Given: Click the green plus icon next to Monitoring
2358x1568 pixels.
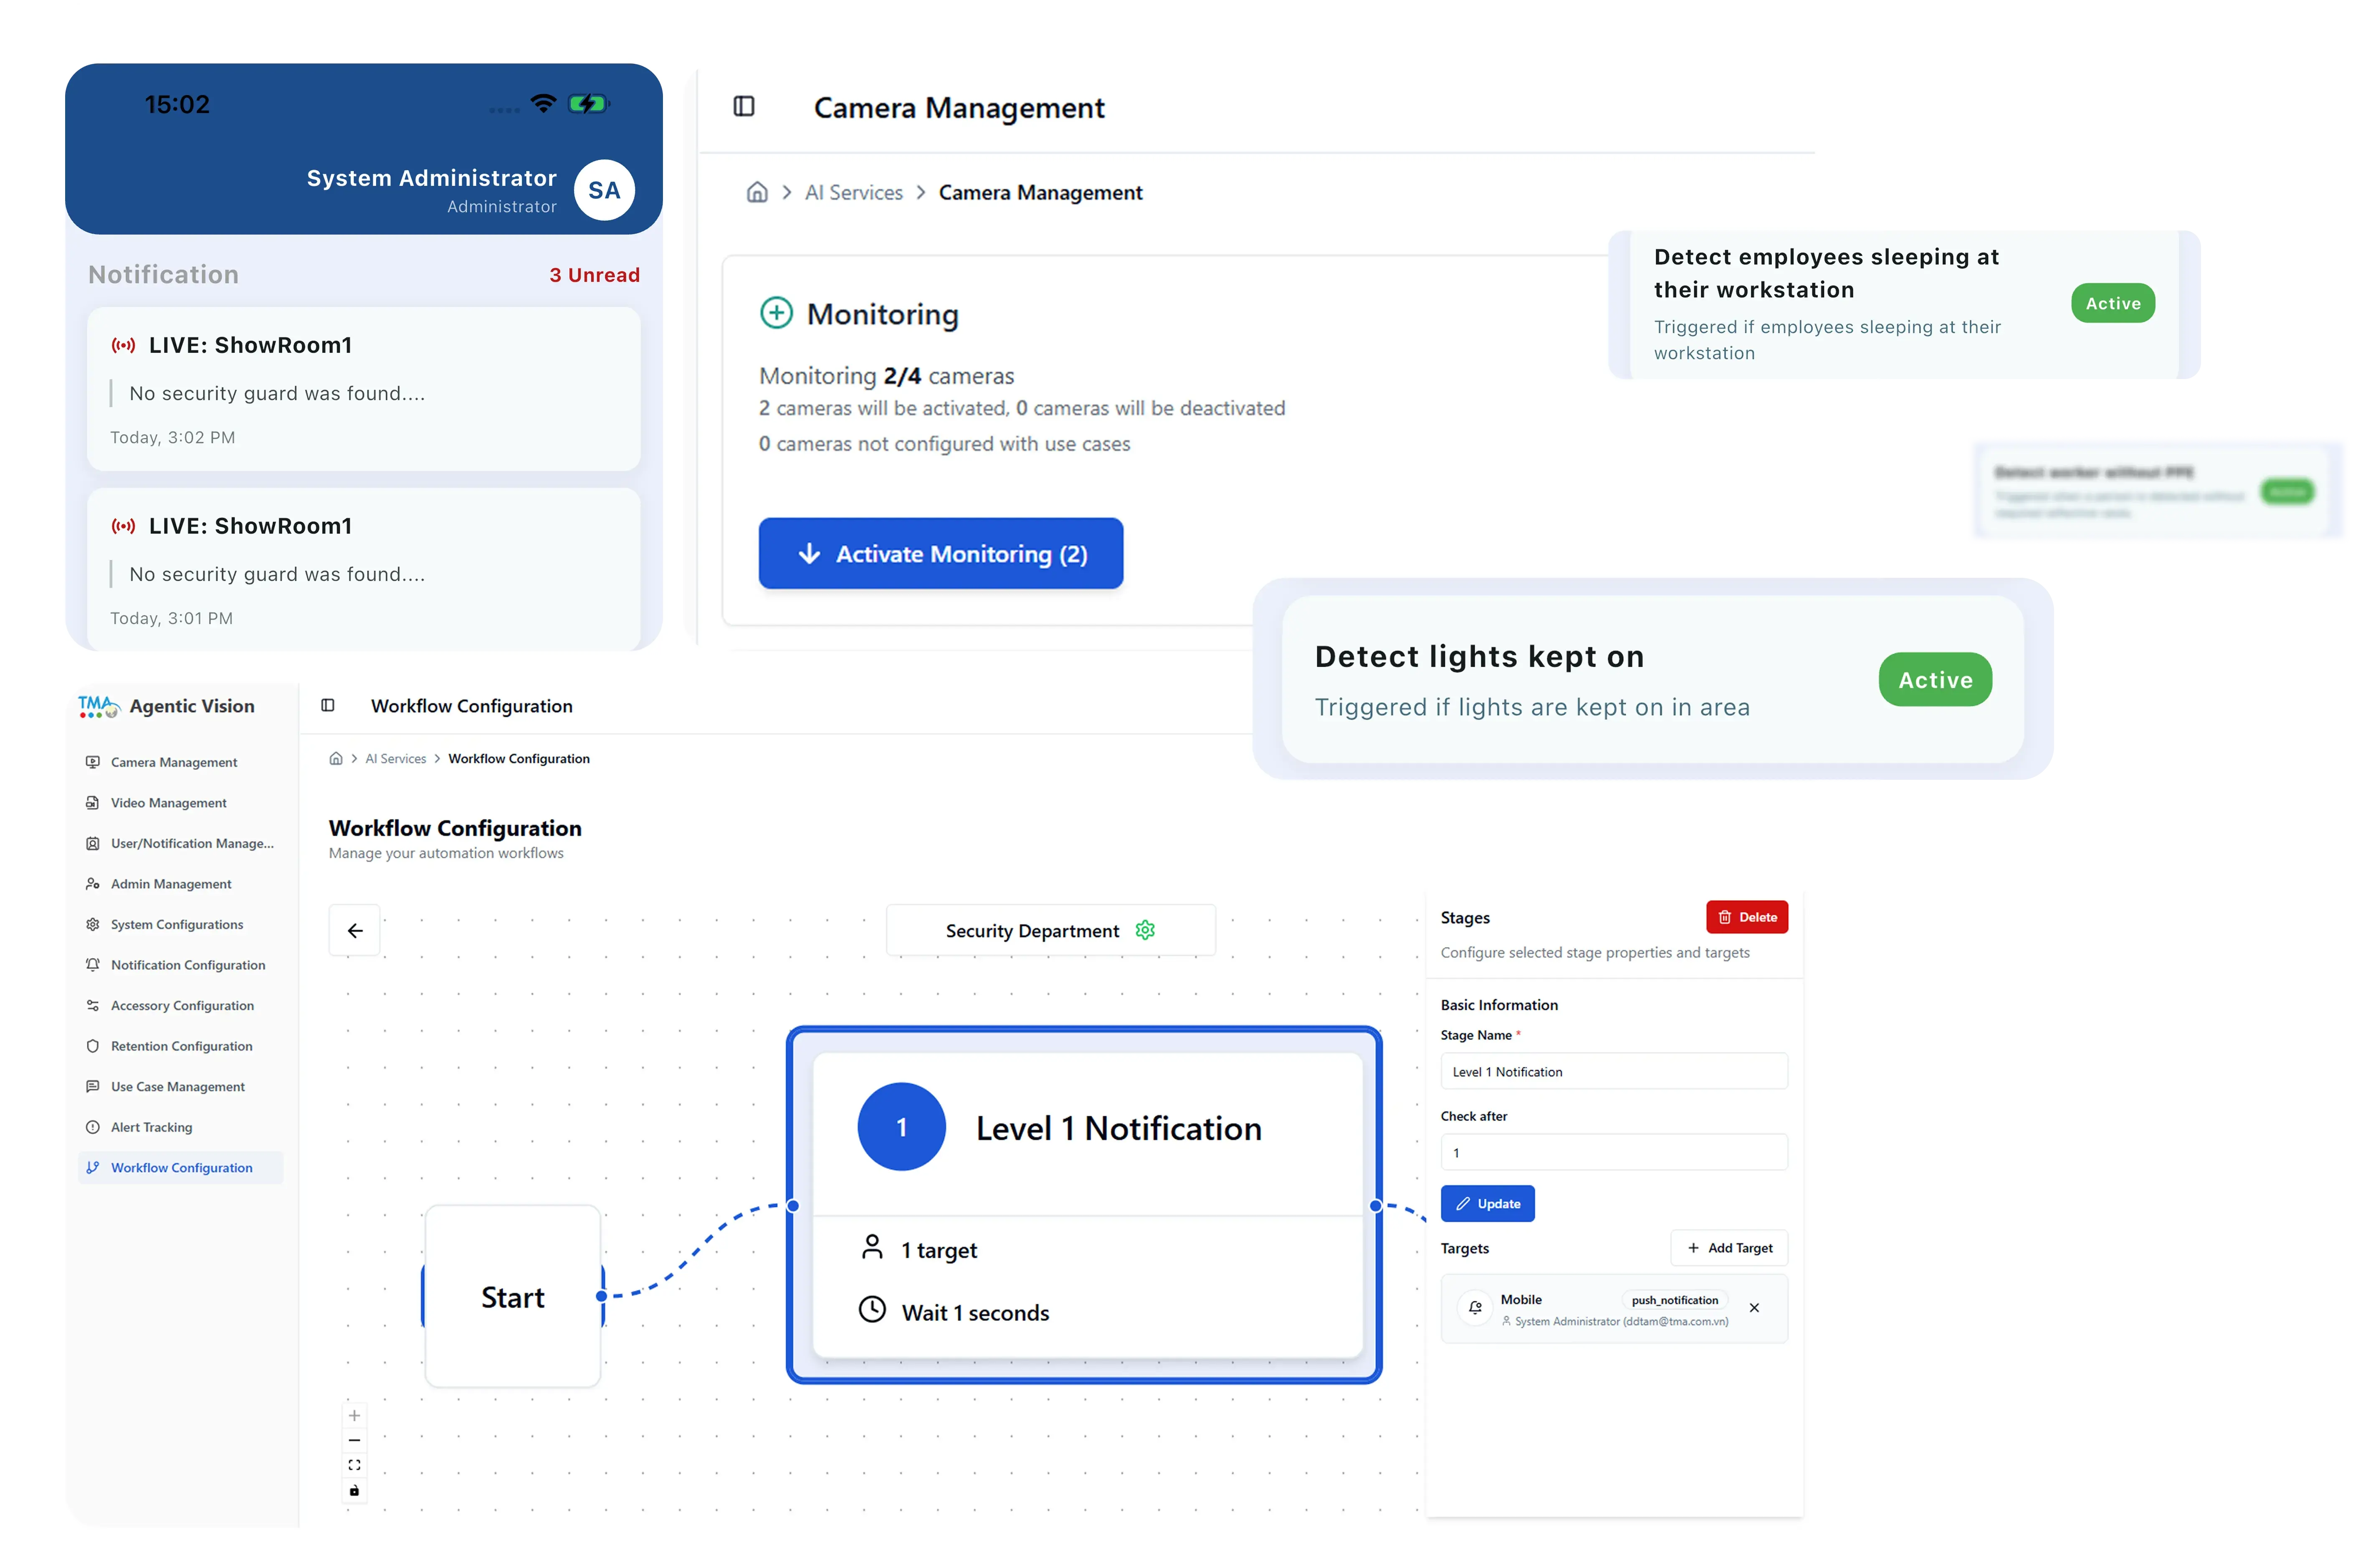Looking at the screenshot, I should [x=776, y=313].
